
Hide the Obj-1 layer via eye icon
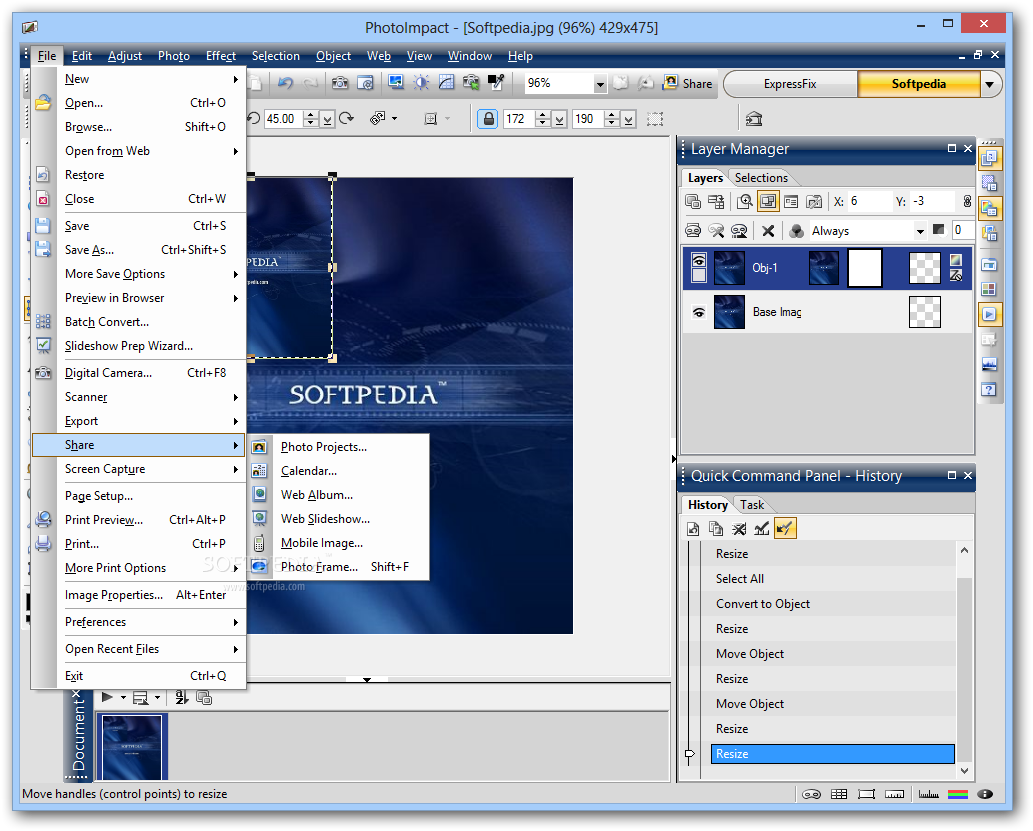[698, 258]
